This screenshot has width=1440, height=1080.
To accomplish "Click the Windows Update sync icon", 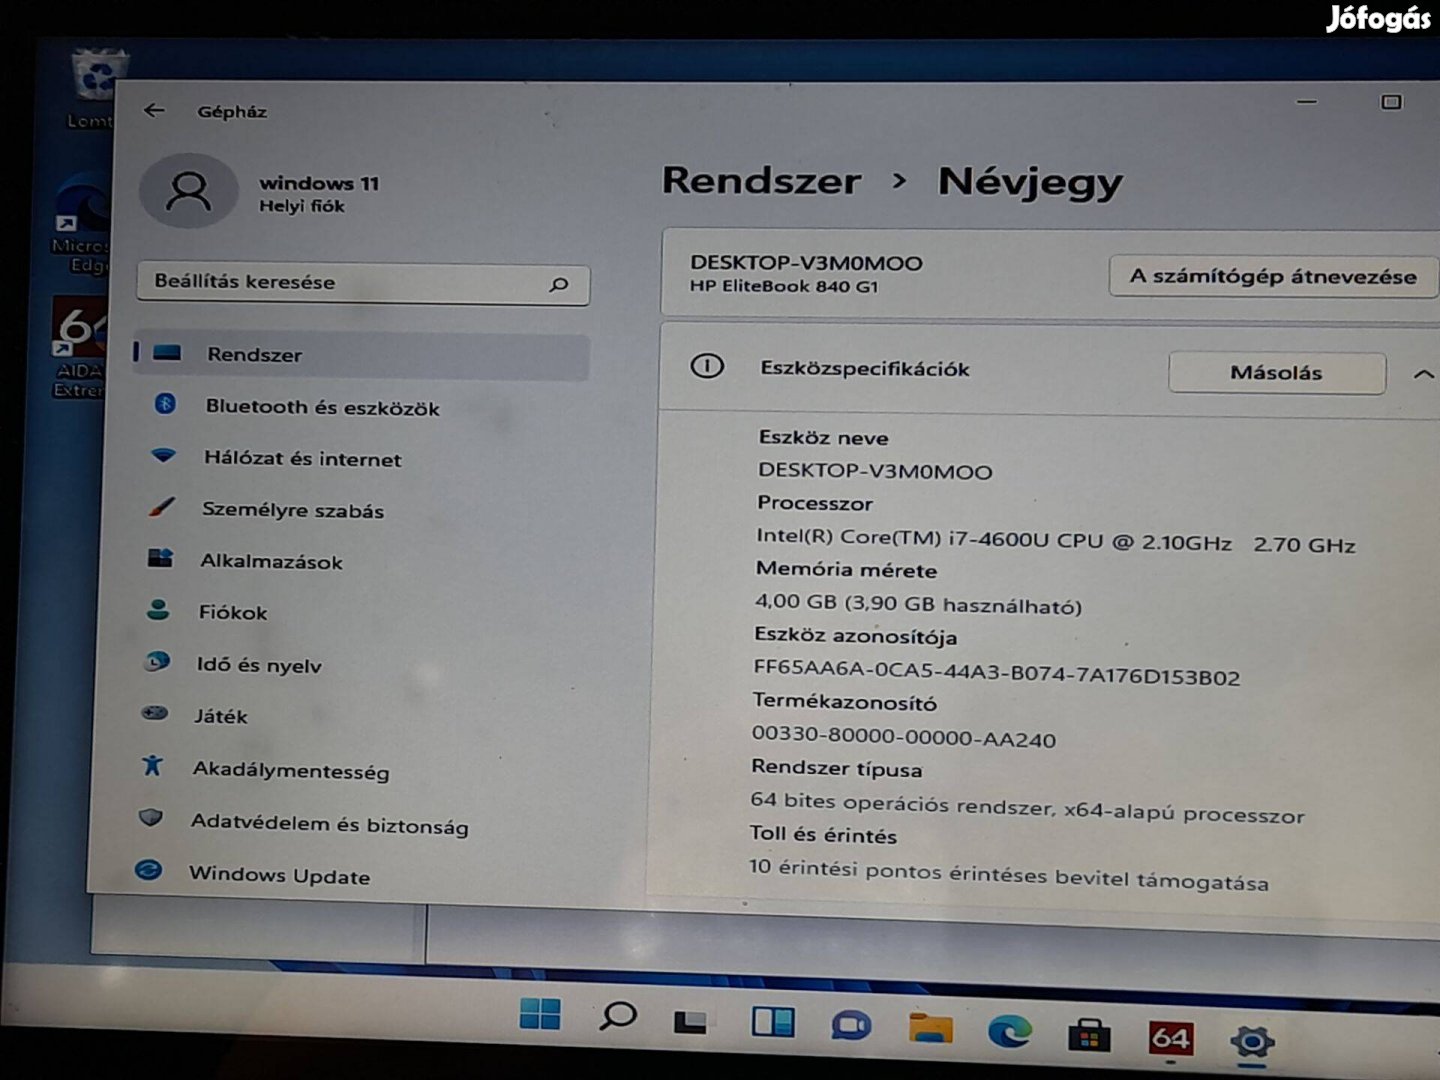I will point(149,869).
